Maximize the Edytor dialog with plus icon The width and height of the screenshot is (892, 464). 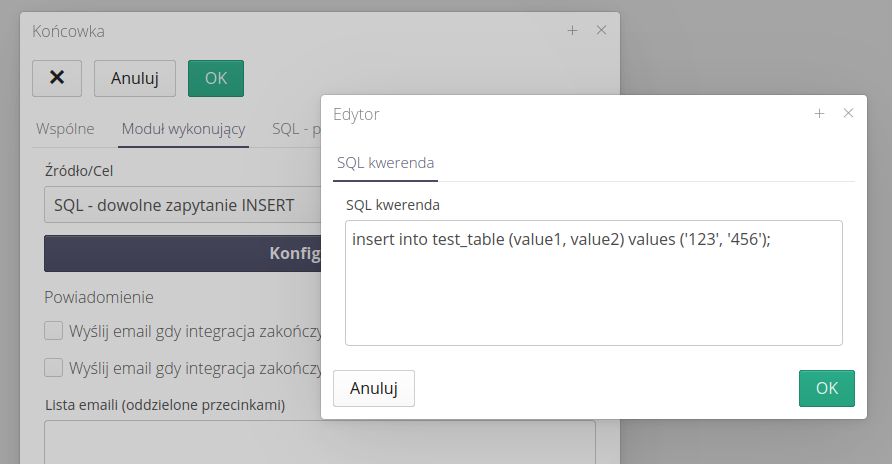point(819,113)
